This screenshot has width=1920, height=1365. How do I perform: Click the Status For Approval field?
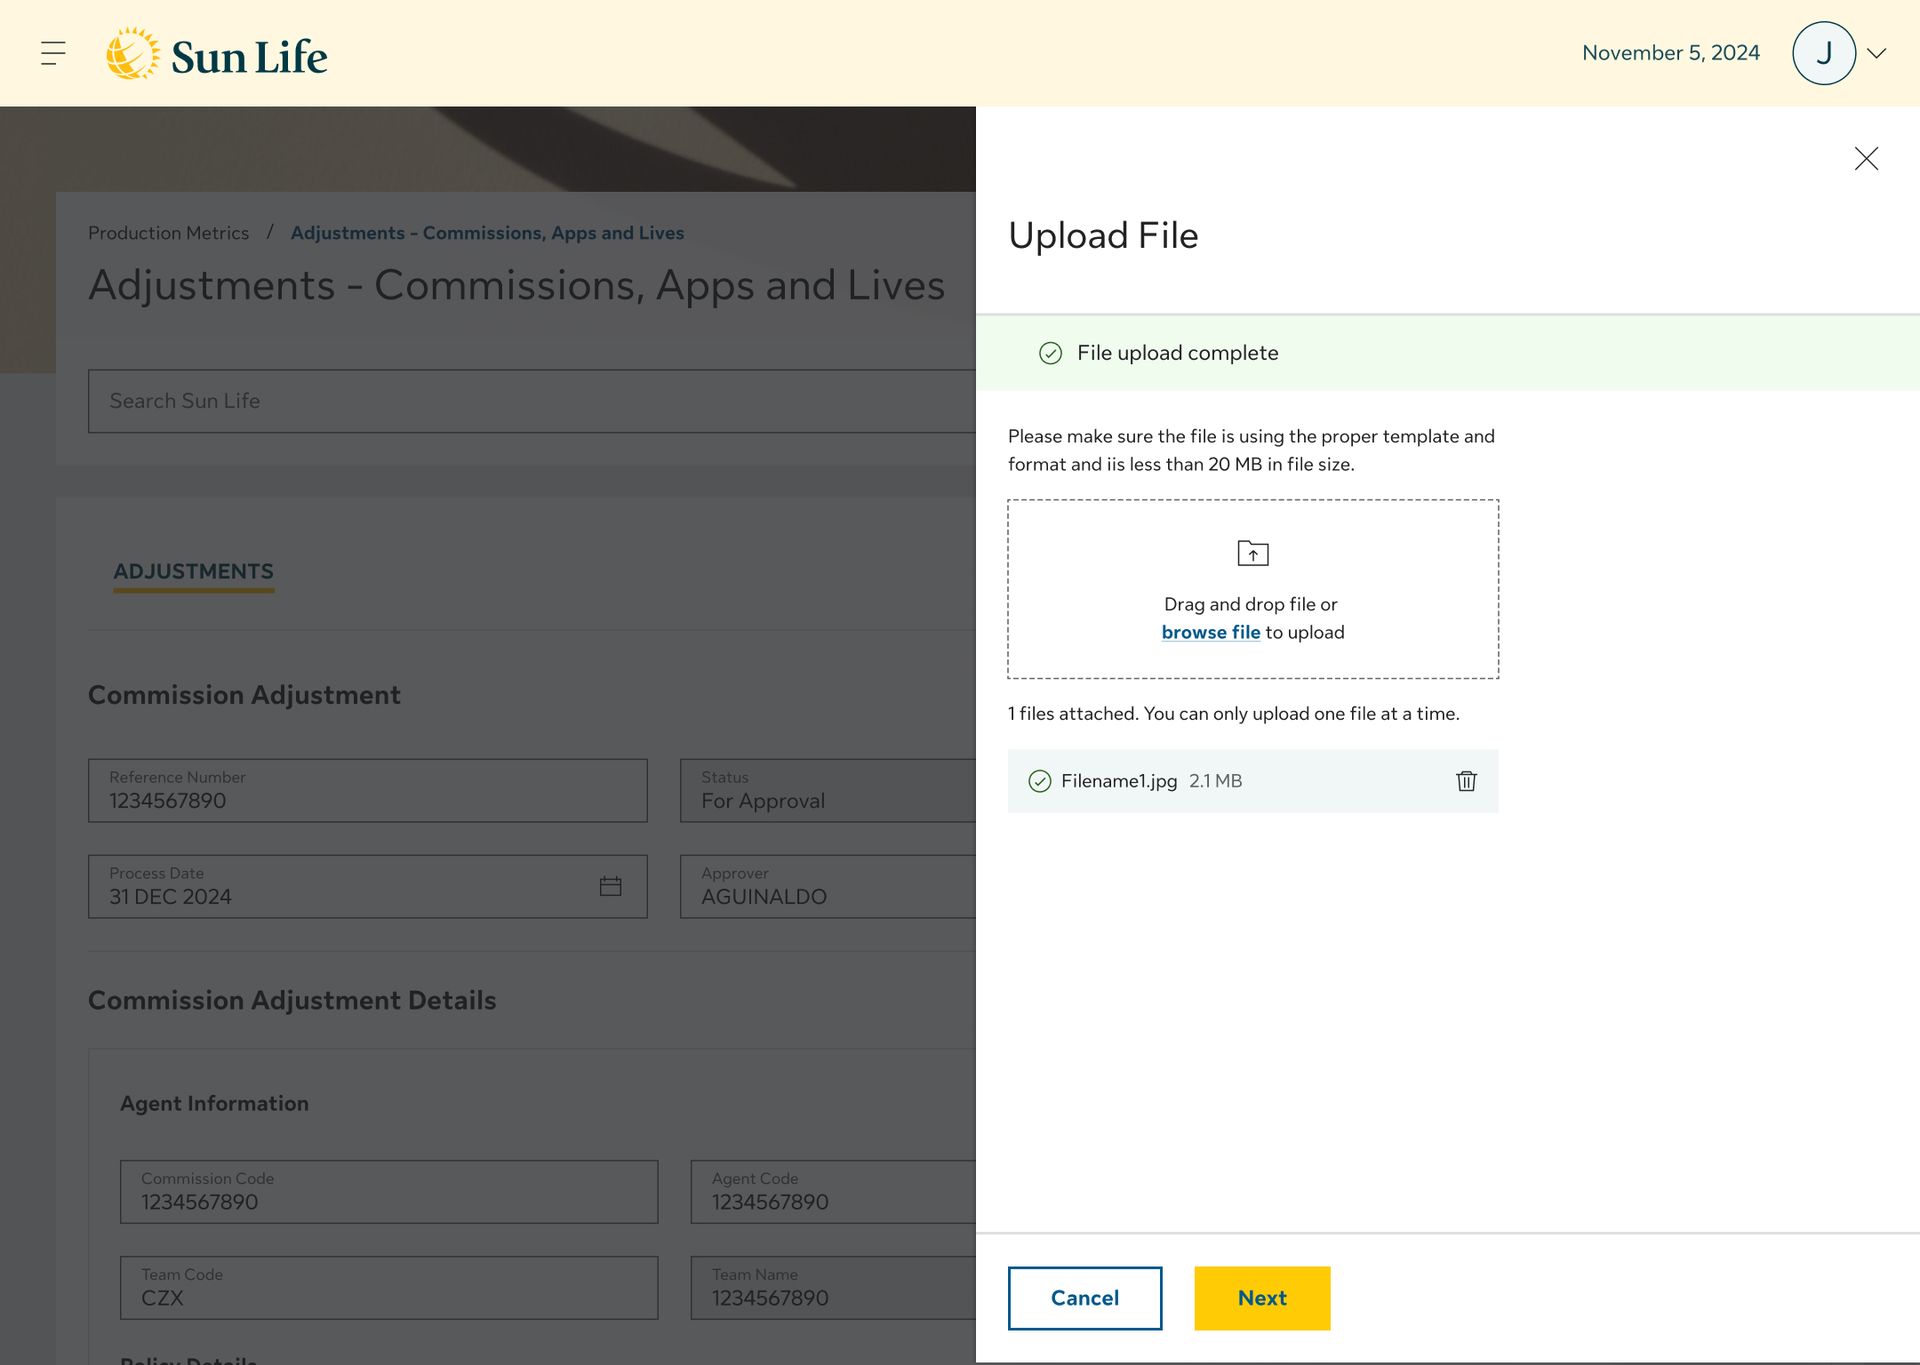coord(828,791)
